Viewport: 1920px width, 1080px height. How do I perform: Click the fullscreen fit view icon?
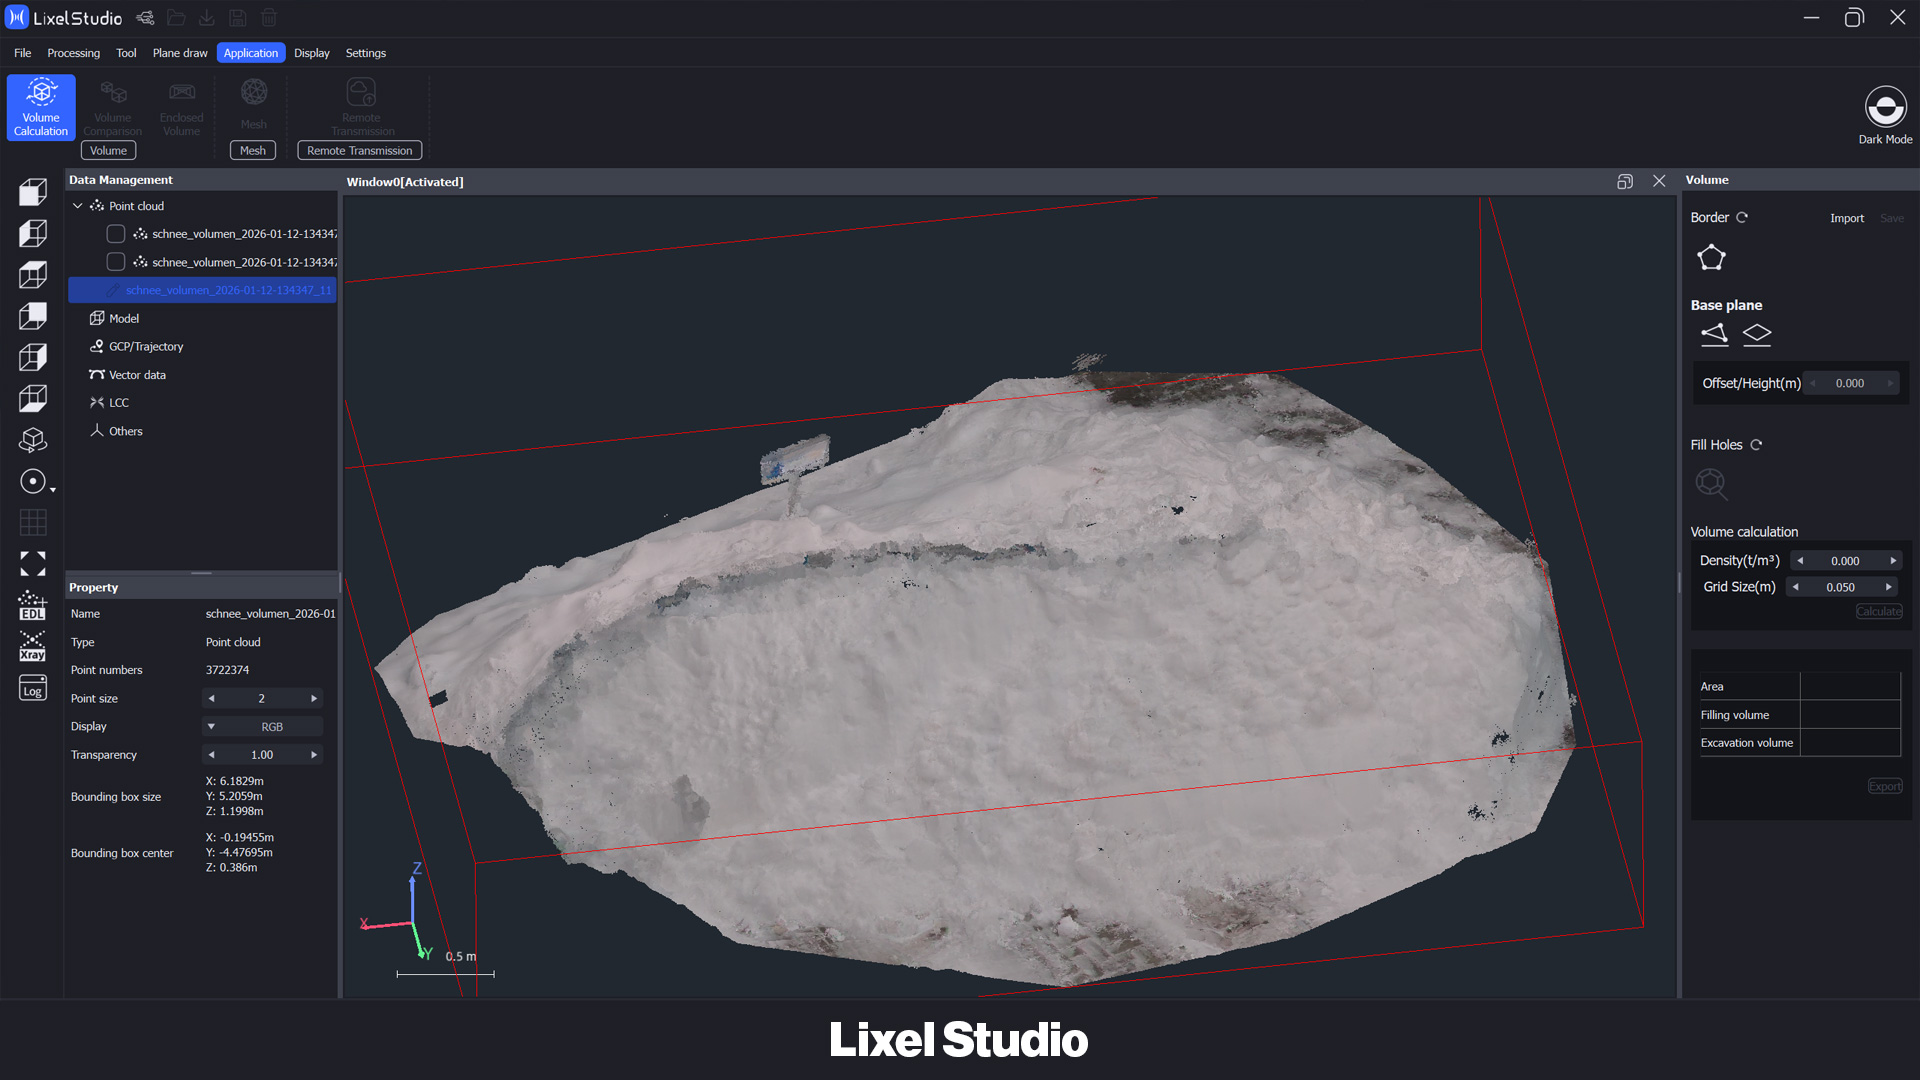(x=32, y=564)
